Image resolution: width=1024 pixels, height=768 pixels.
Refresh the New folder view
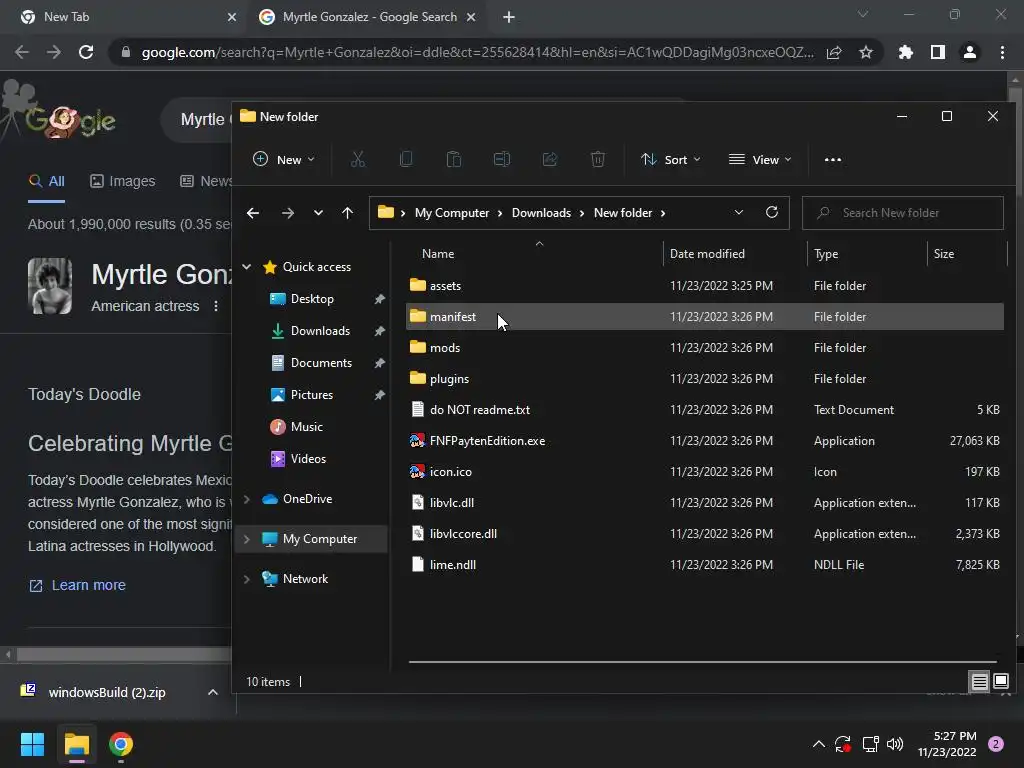pyautogui.click(x=772, y=212)
